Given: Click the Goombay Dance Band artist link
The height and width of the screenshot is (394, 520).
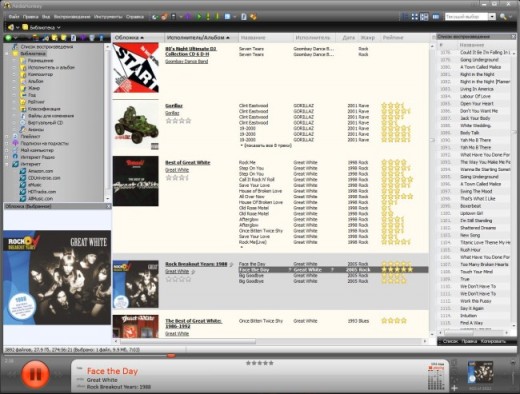Looking at the screenshot, I should tap(187, 61).
